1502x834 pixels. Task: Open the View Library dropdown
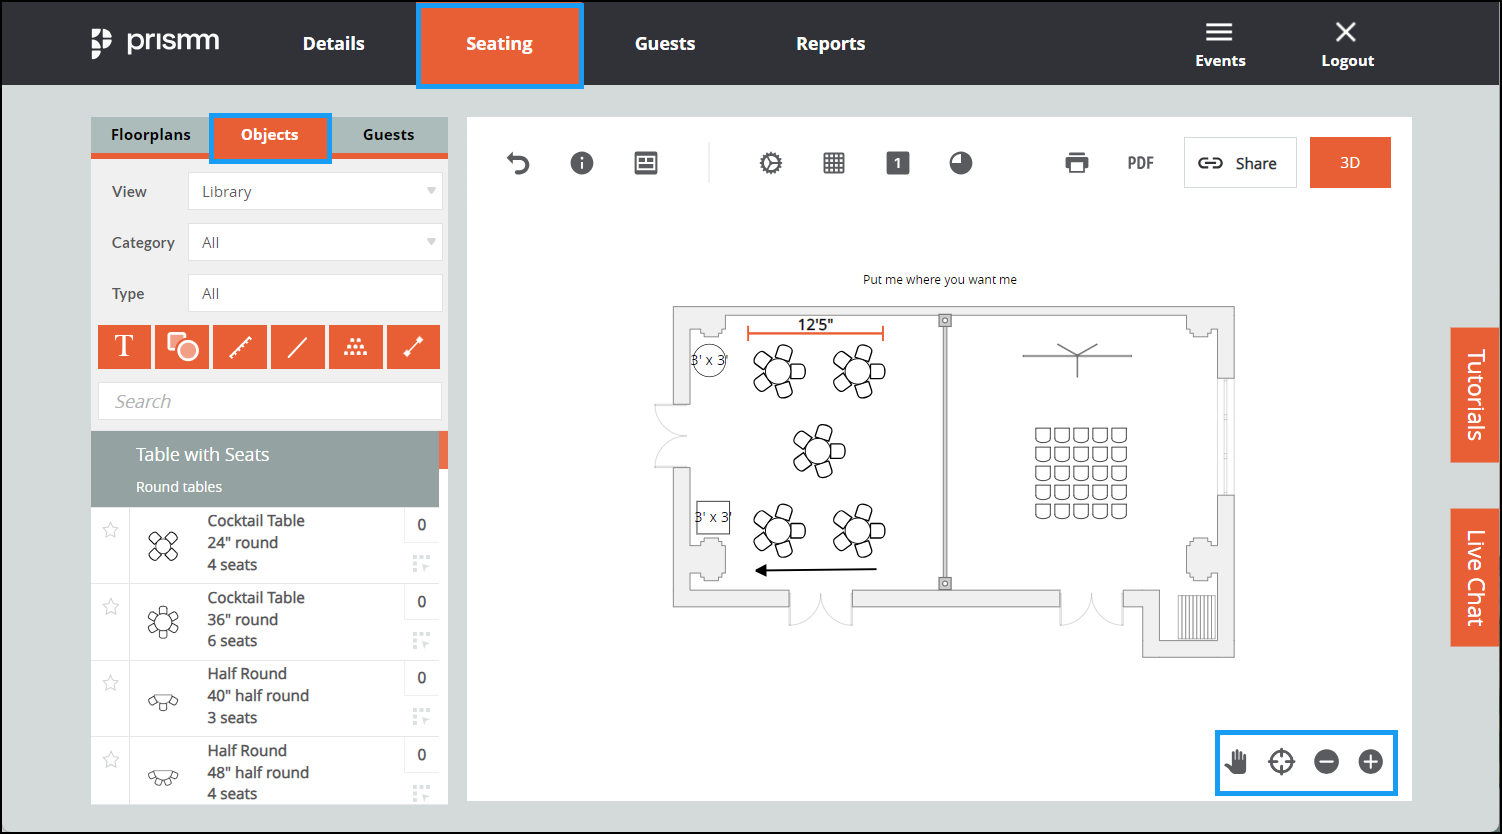(x=315, y=191)
